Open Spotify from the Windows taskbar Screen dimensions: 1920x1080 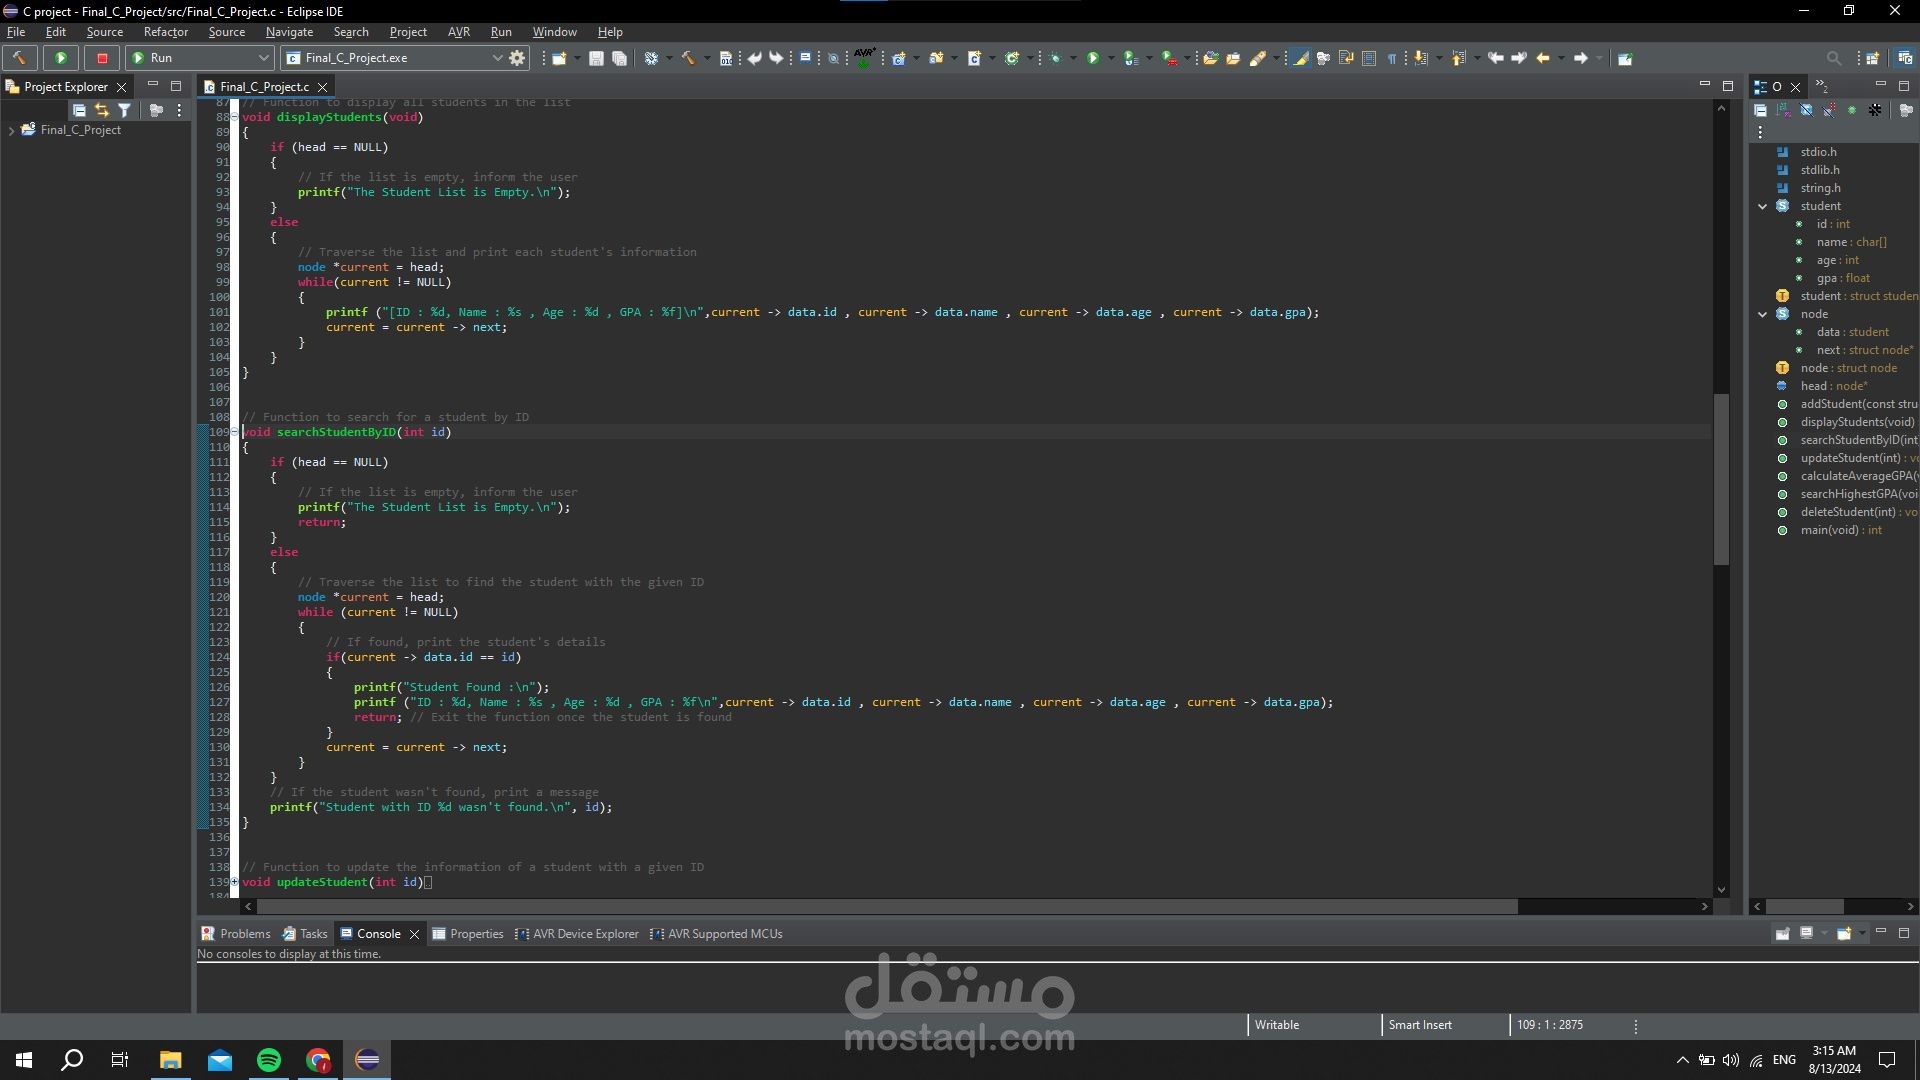click(x=269, y=1060)
